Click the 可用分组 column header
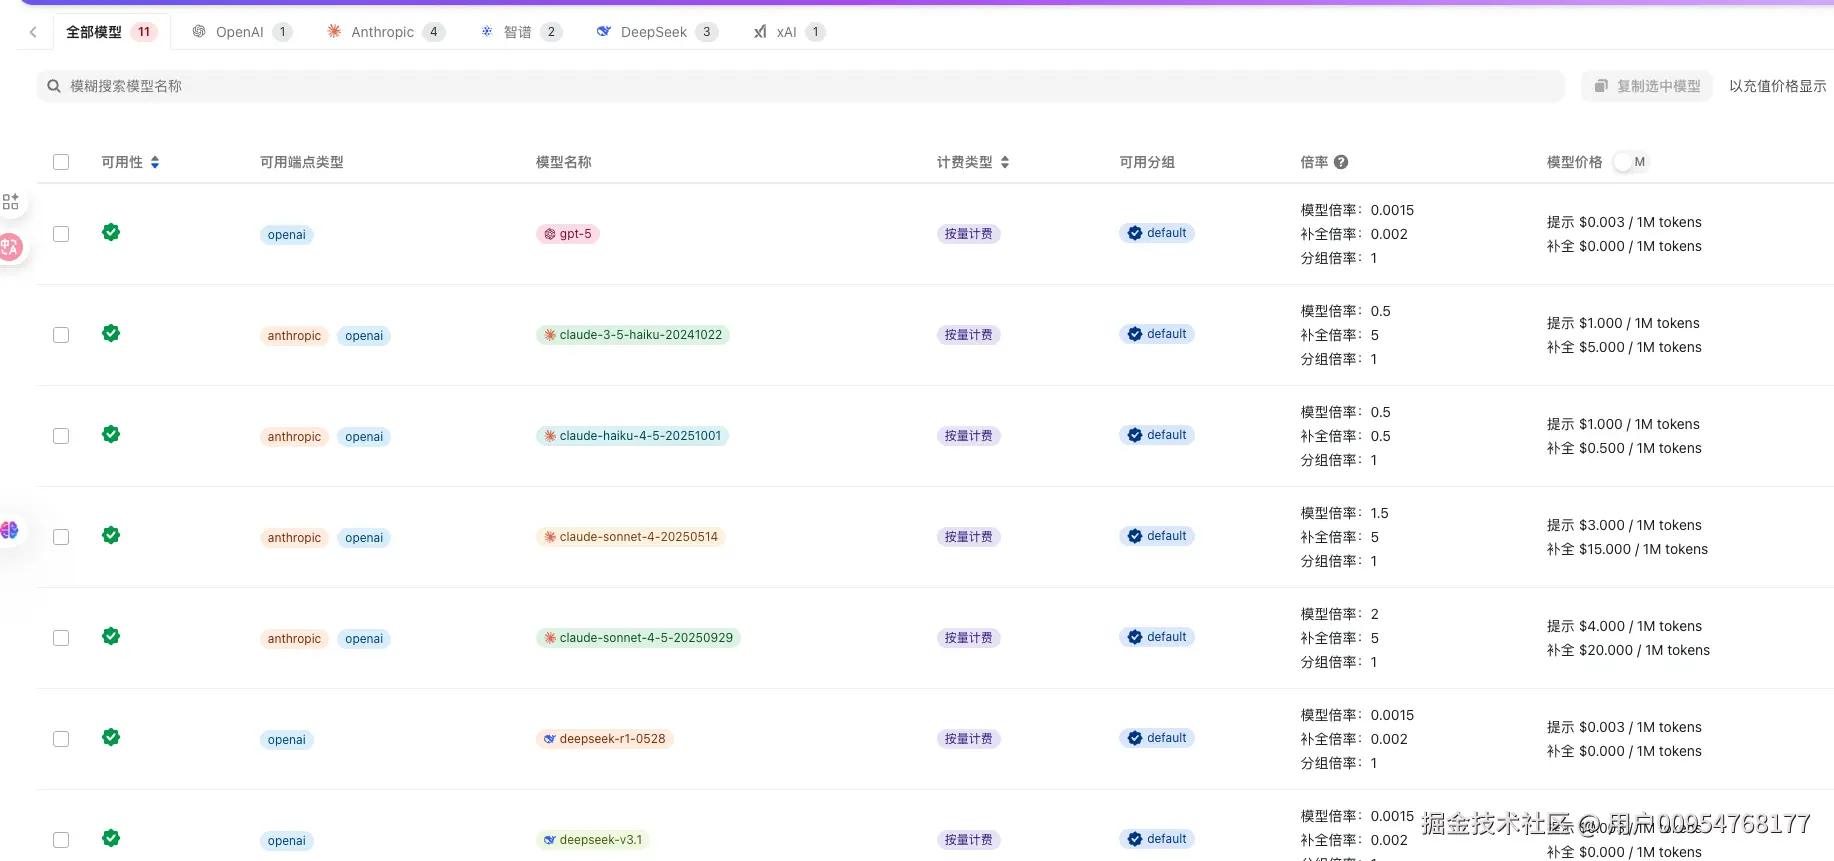This screenshot has width=1834, height=861. (x=1147, y=162)
